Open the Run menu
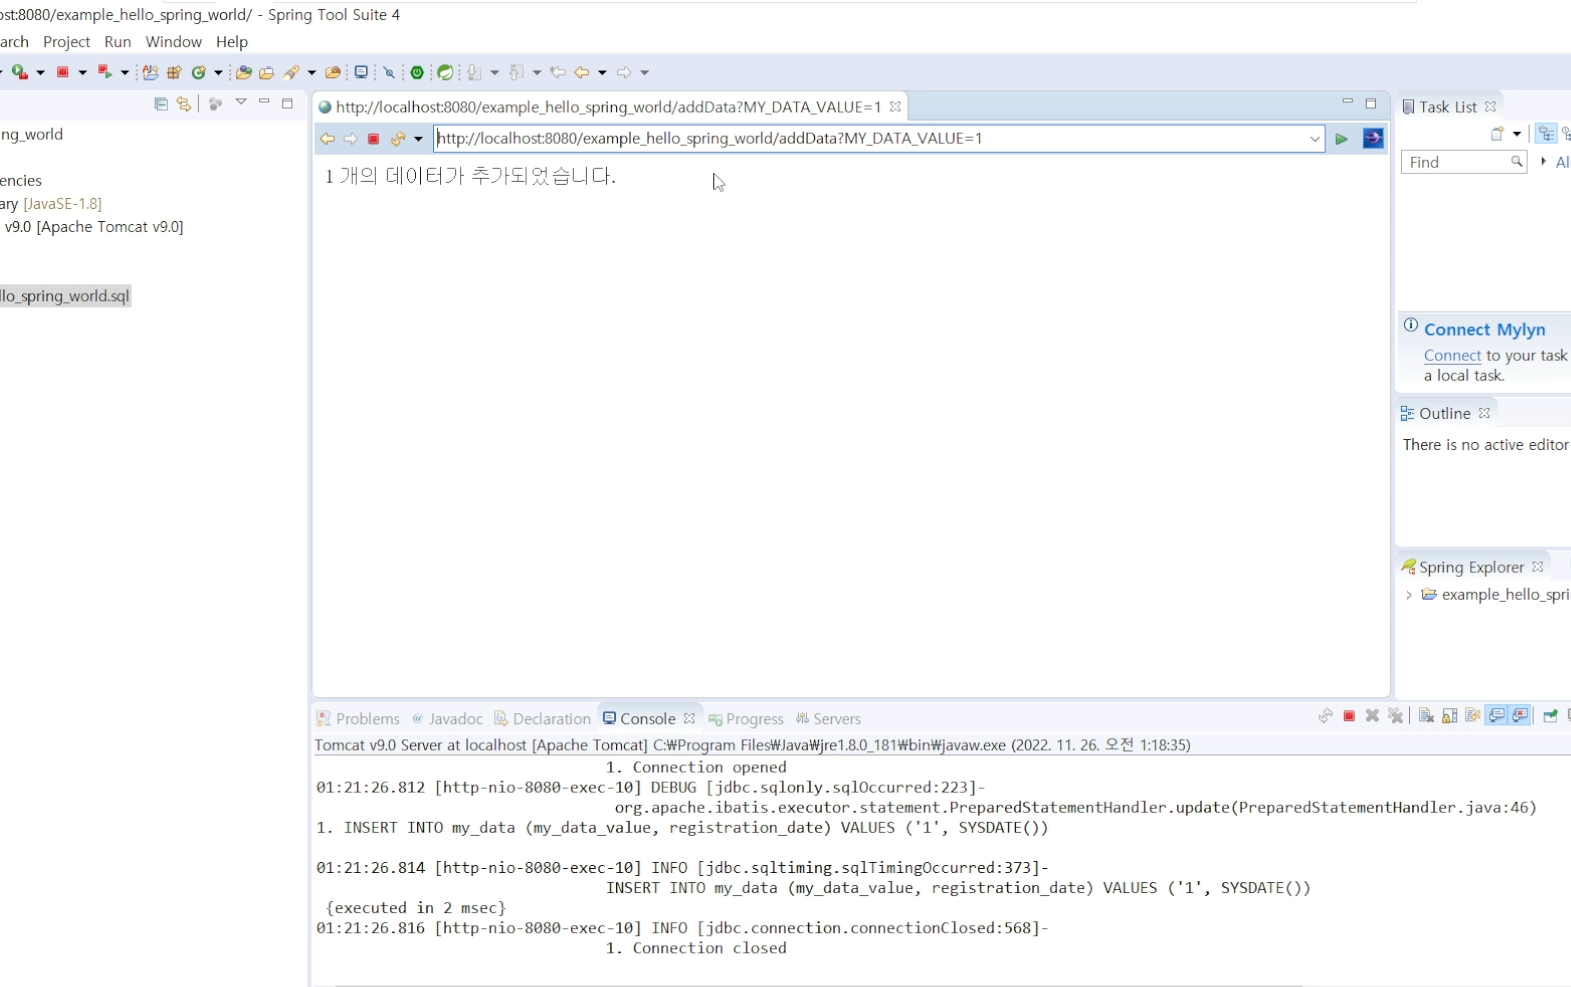This screenshot has width=1571, height=987. [118, 42]
